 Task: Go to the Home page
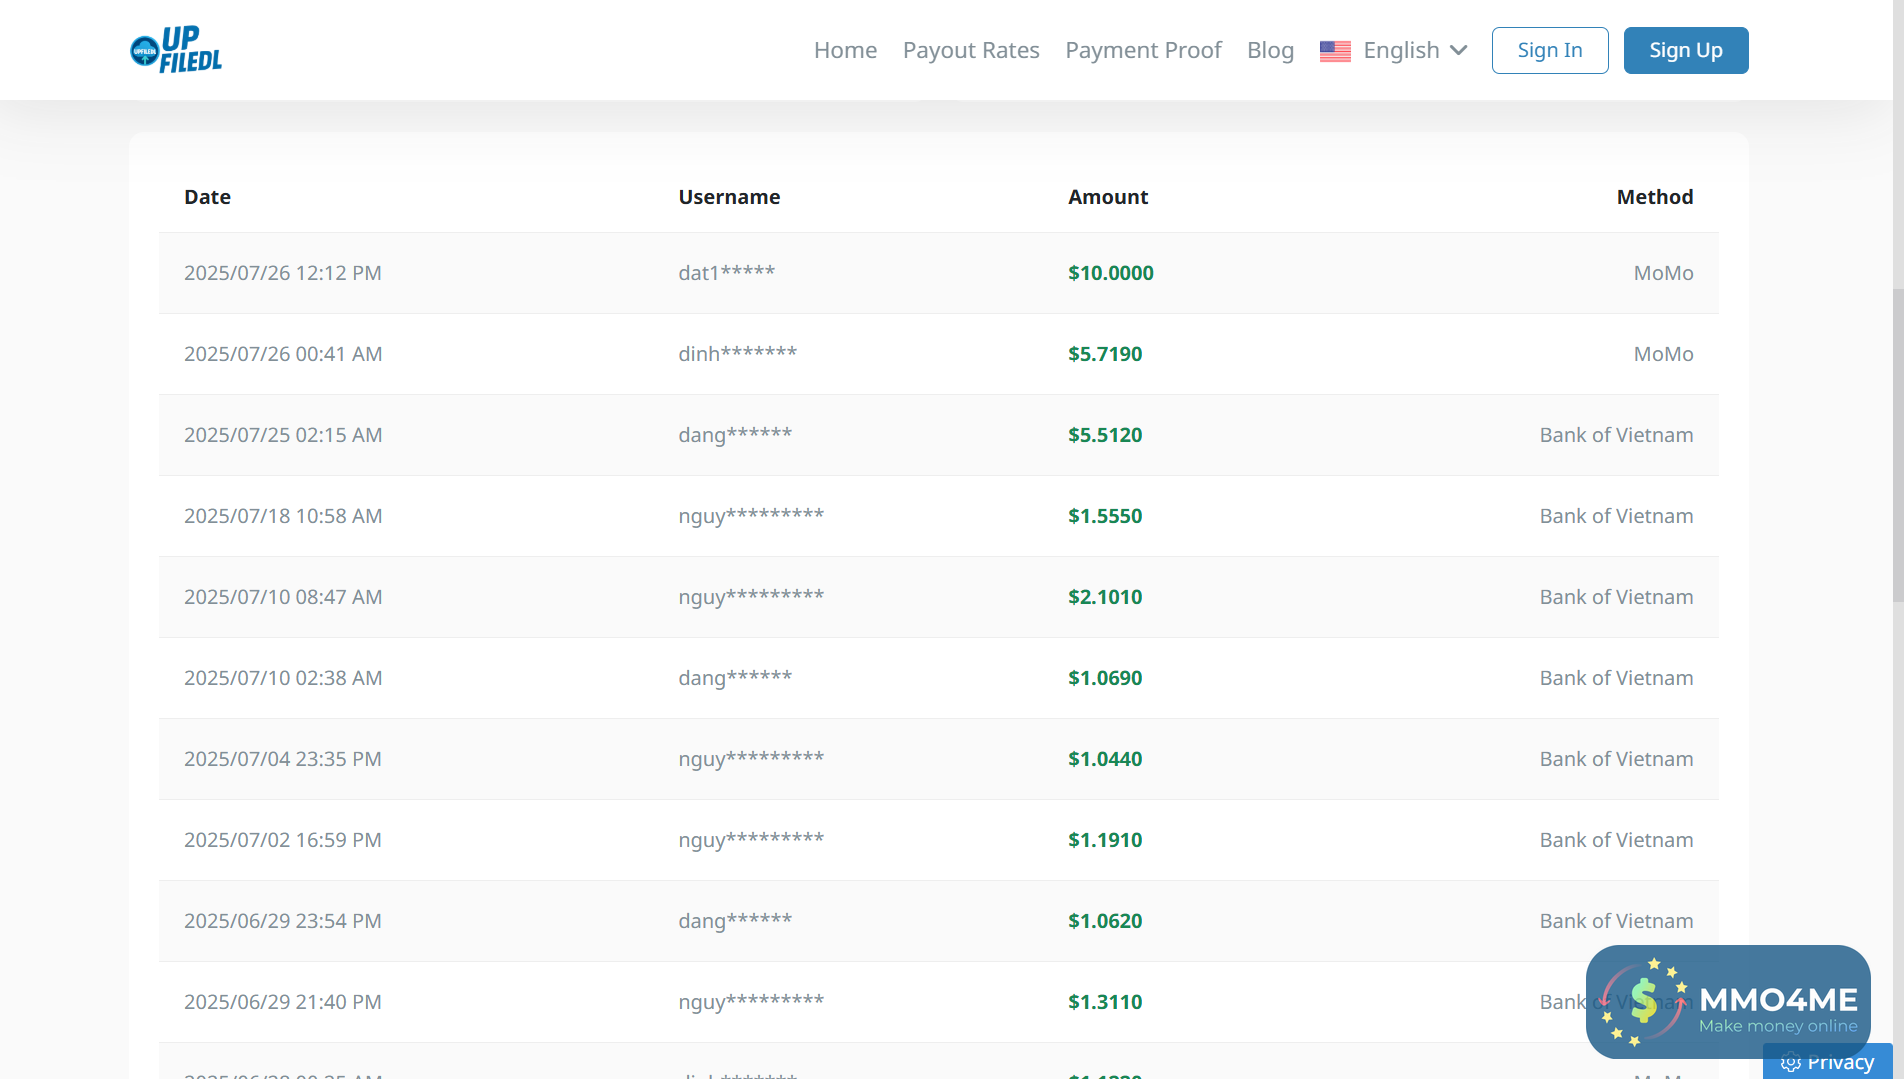845,51
